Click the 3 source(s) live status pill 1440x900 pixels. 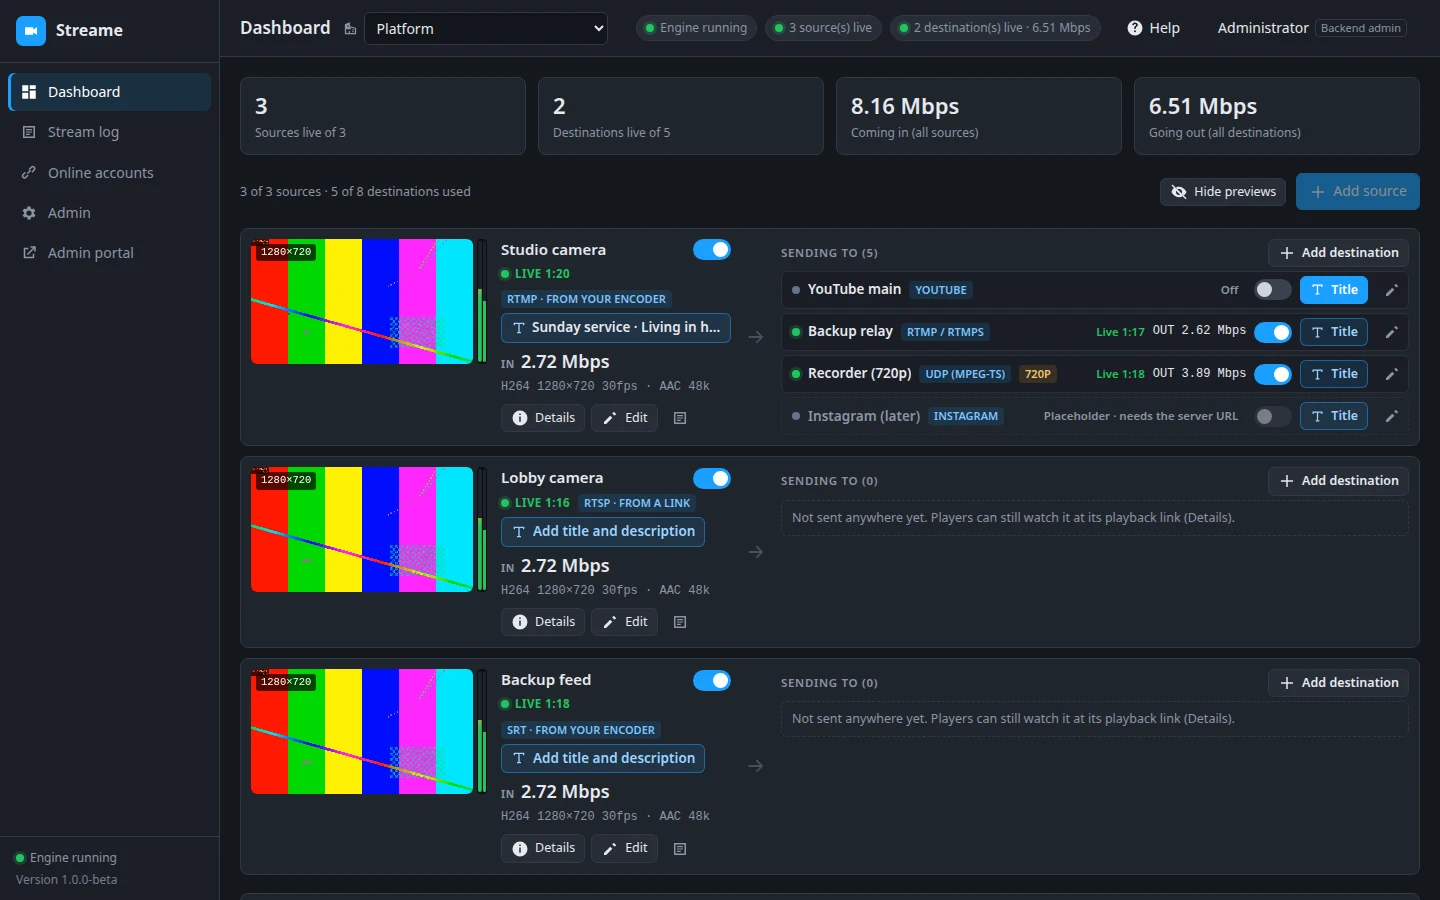coord(824,28)
